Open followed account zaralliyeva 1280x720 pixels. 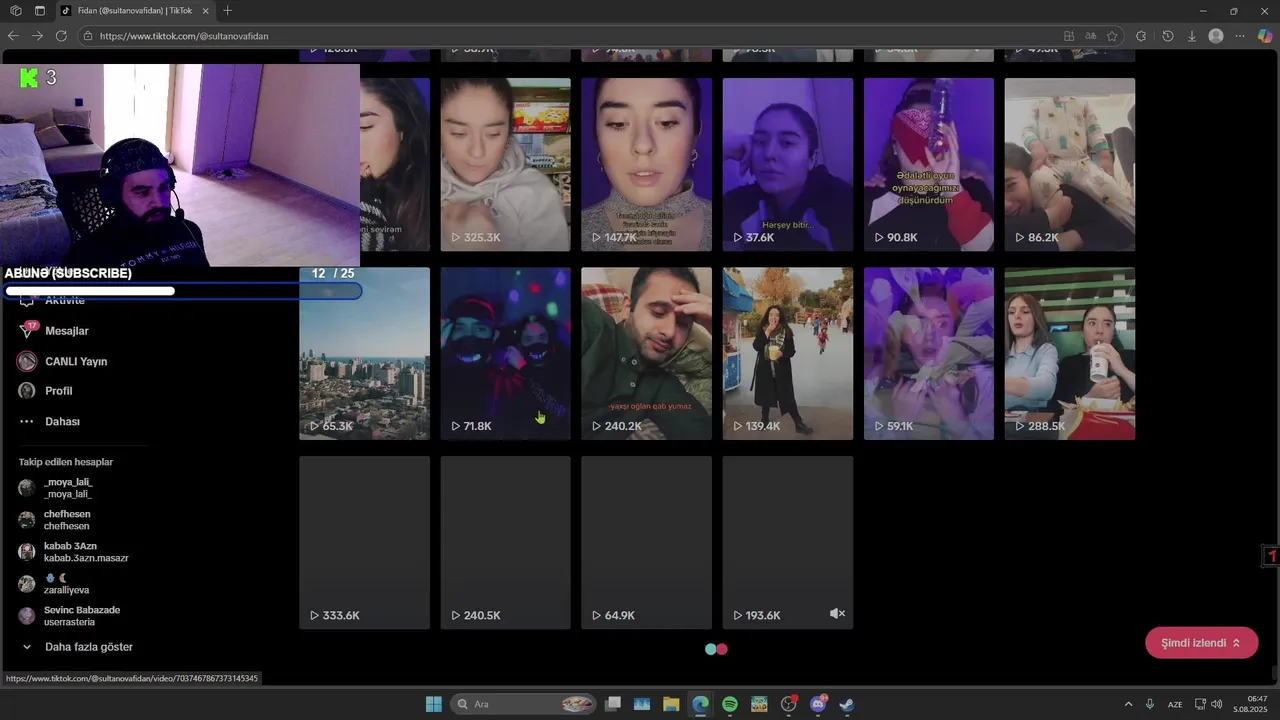(x=66, y=584)
